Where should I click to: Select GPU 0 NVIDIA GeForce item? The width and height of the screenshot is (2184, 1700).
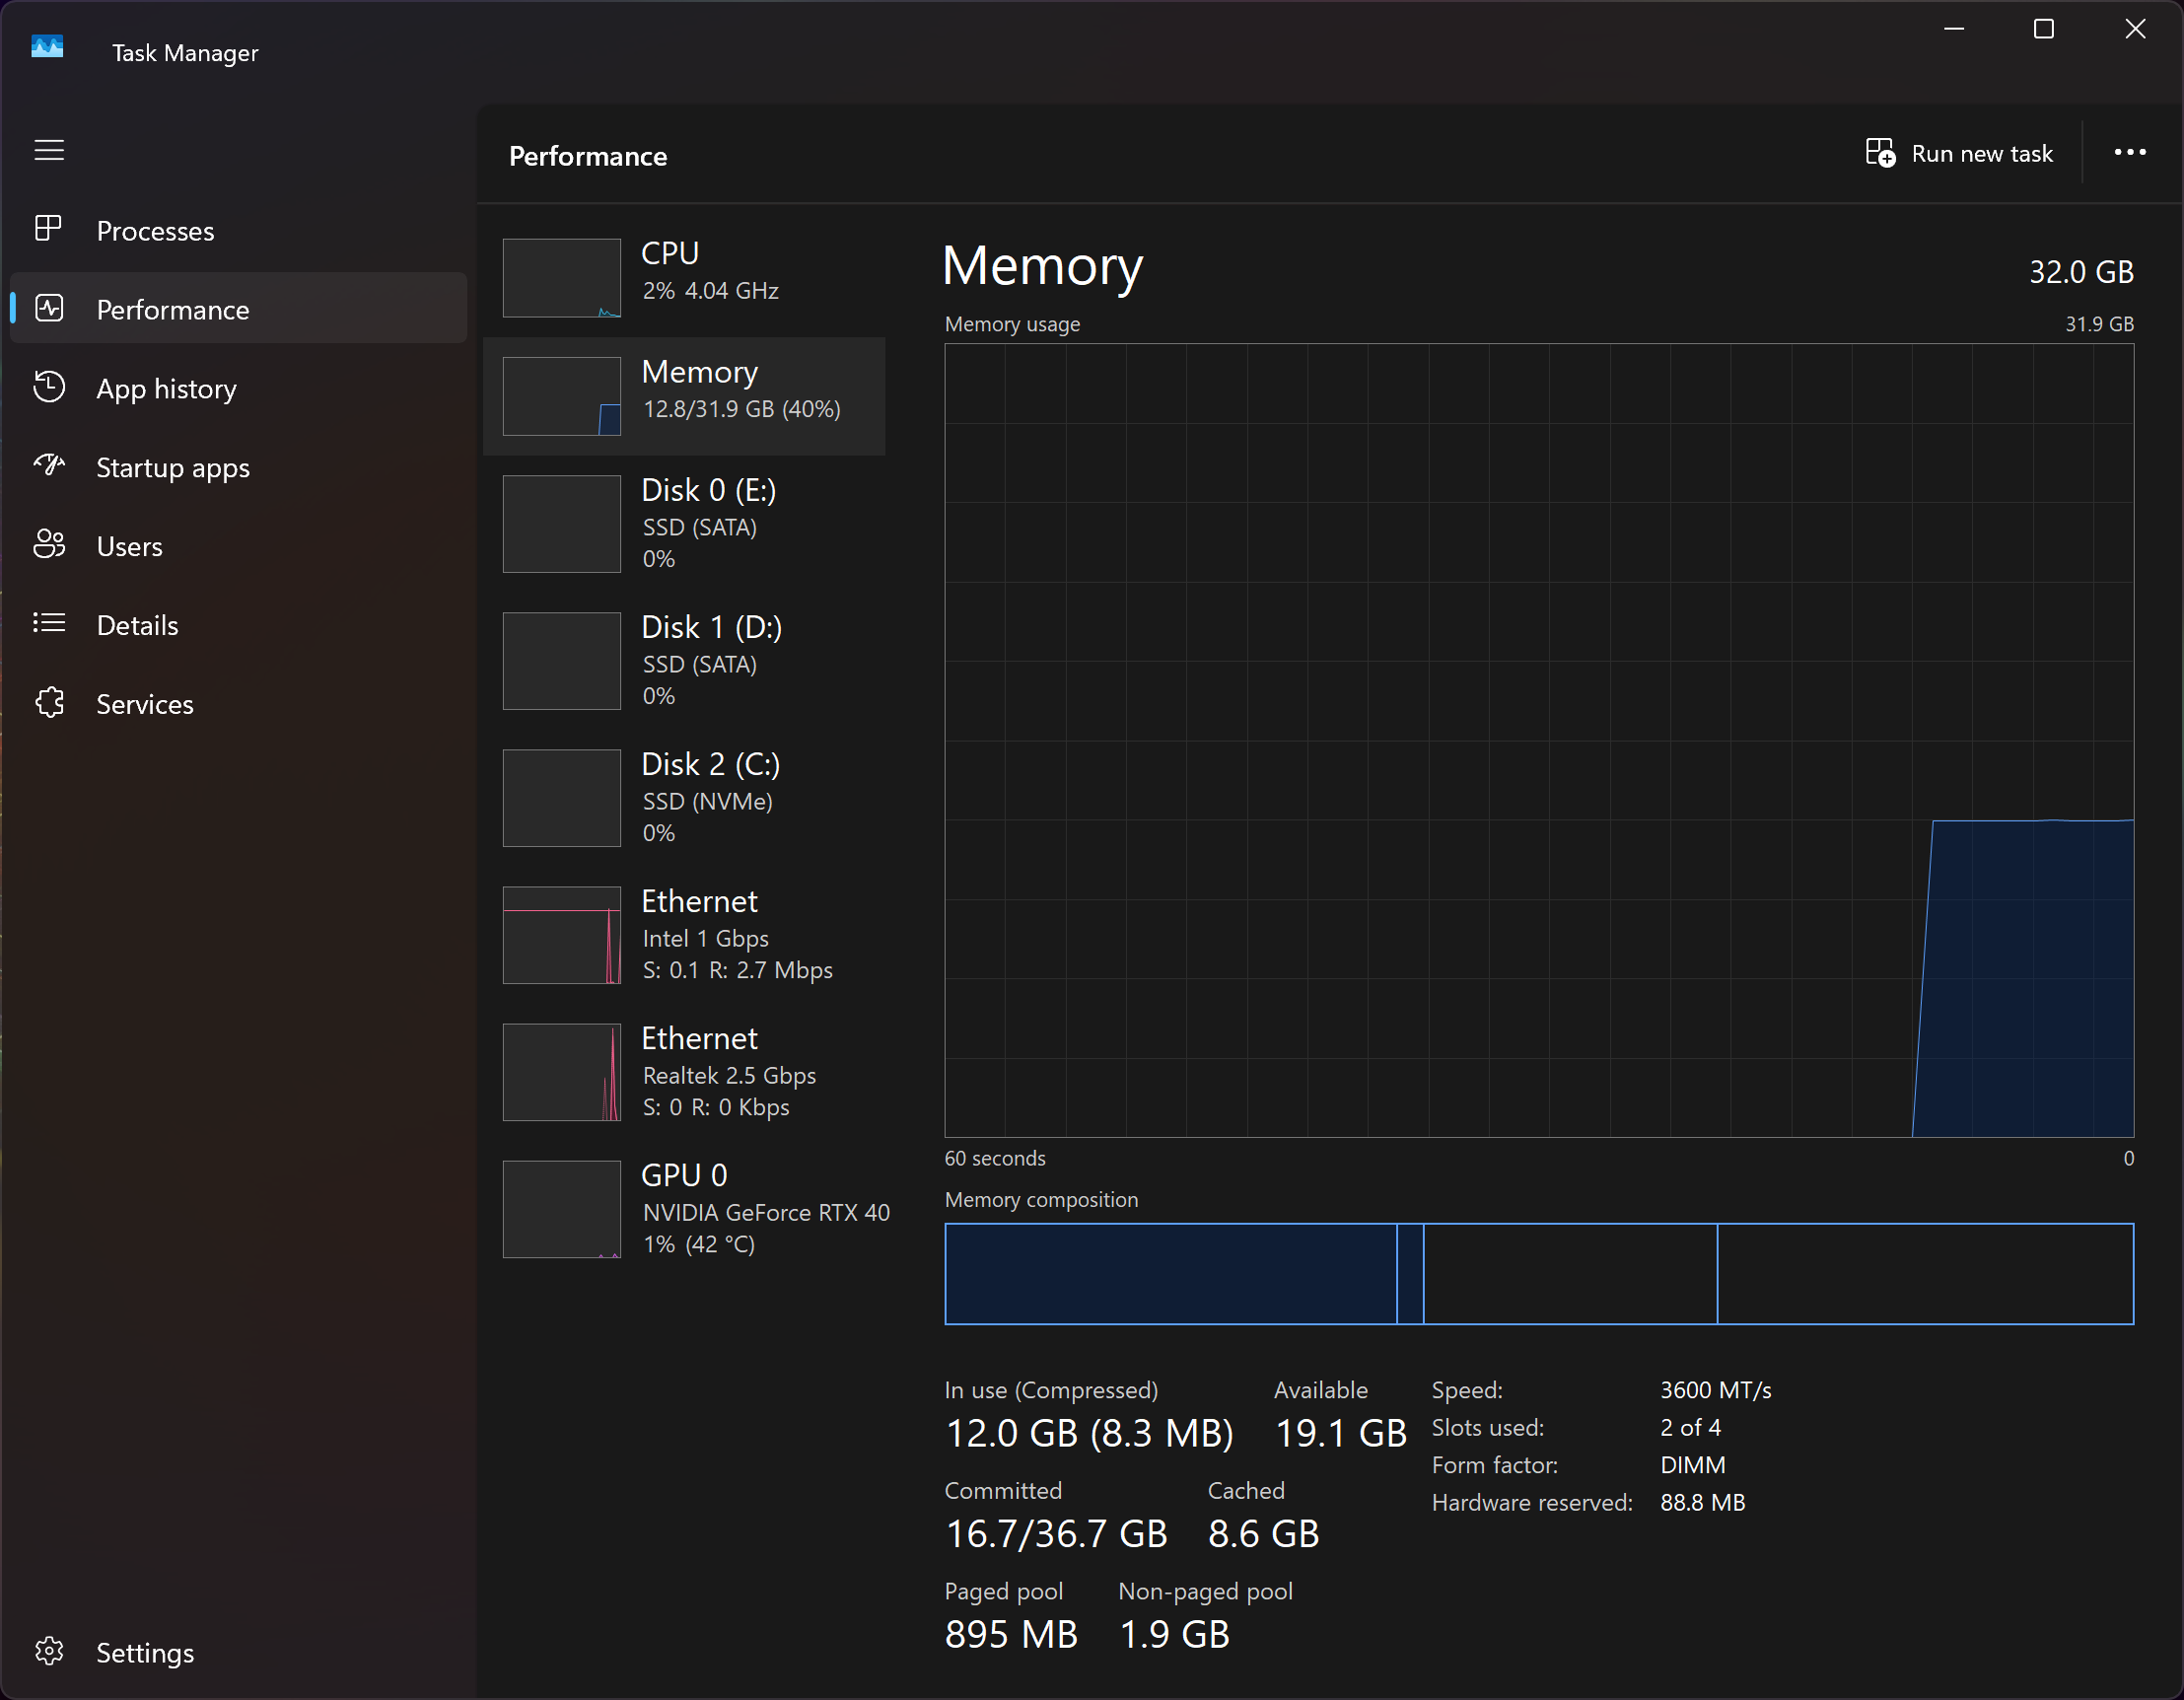(x=690, y=1208)
